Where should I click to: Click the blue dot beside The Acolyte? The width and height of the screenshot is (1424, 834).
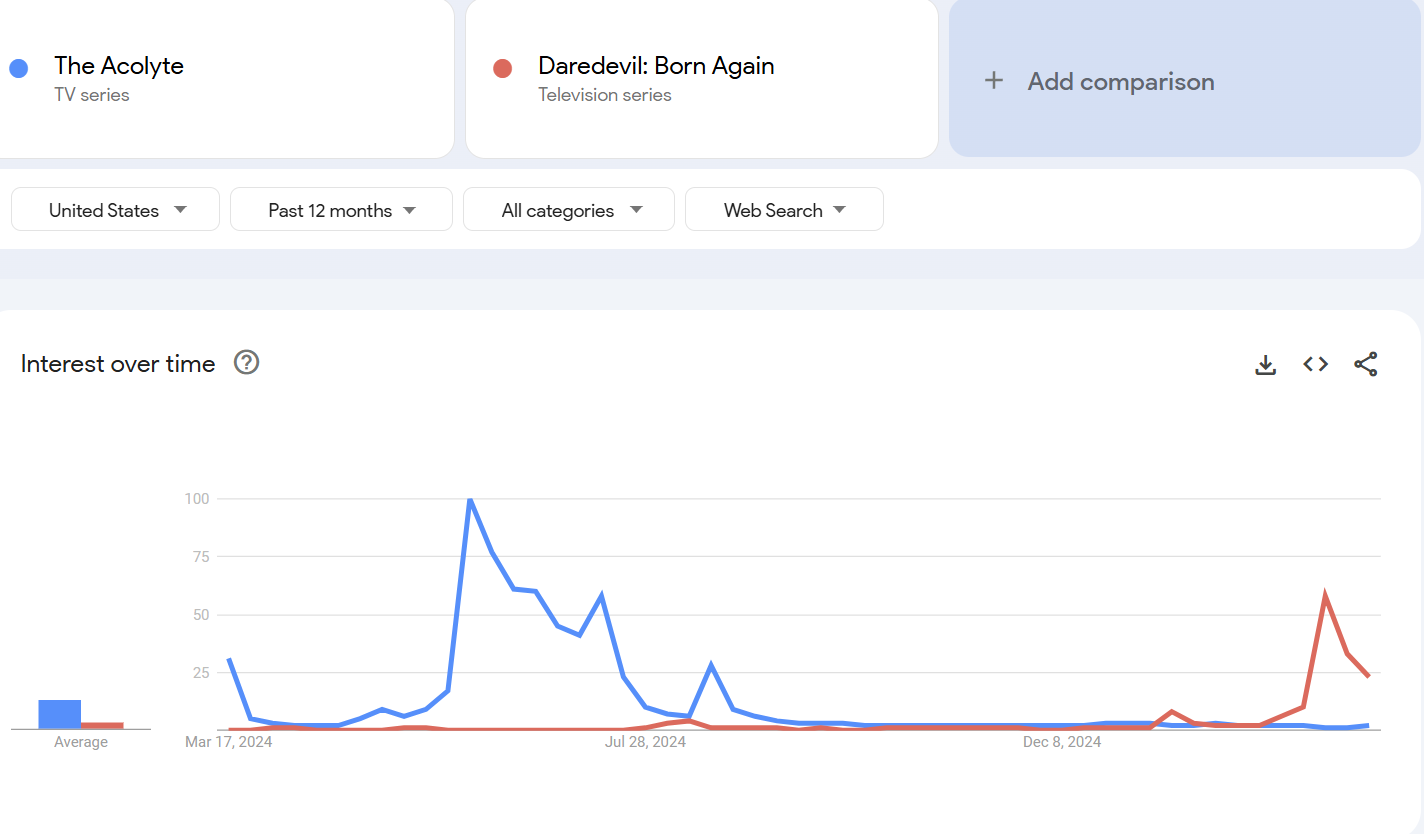click(x=18, y=69)
